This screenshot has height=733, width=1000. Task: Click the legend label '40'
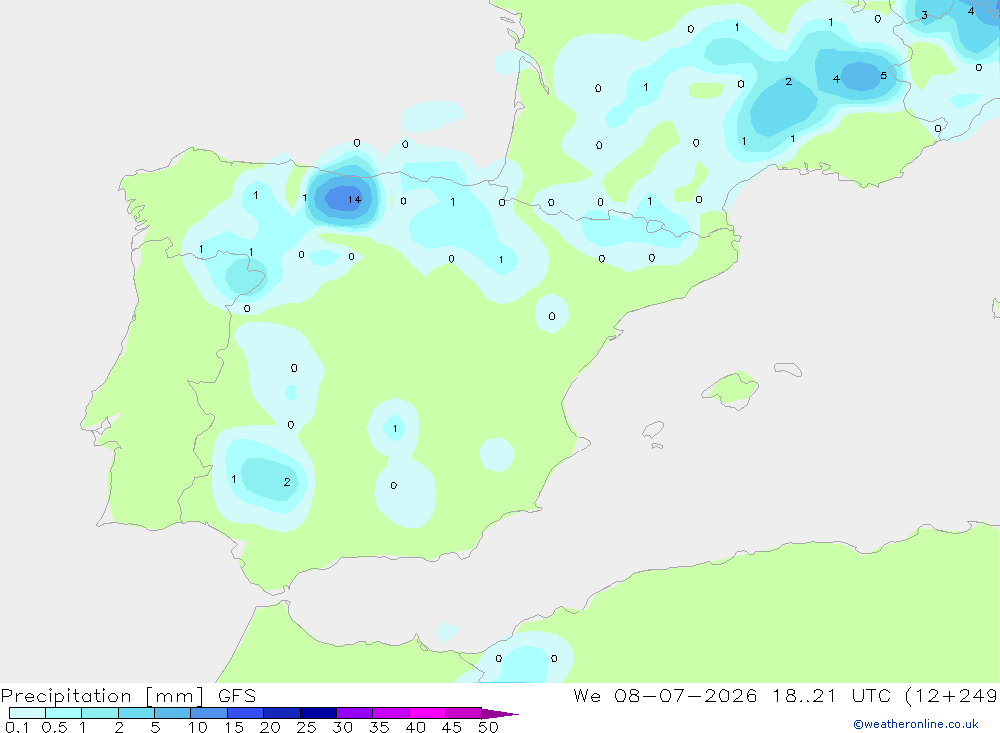pyautogui.click(x=416, y=727)
